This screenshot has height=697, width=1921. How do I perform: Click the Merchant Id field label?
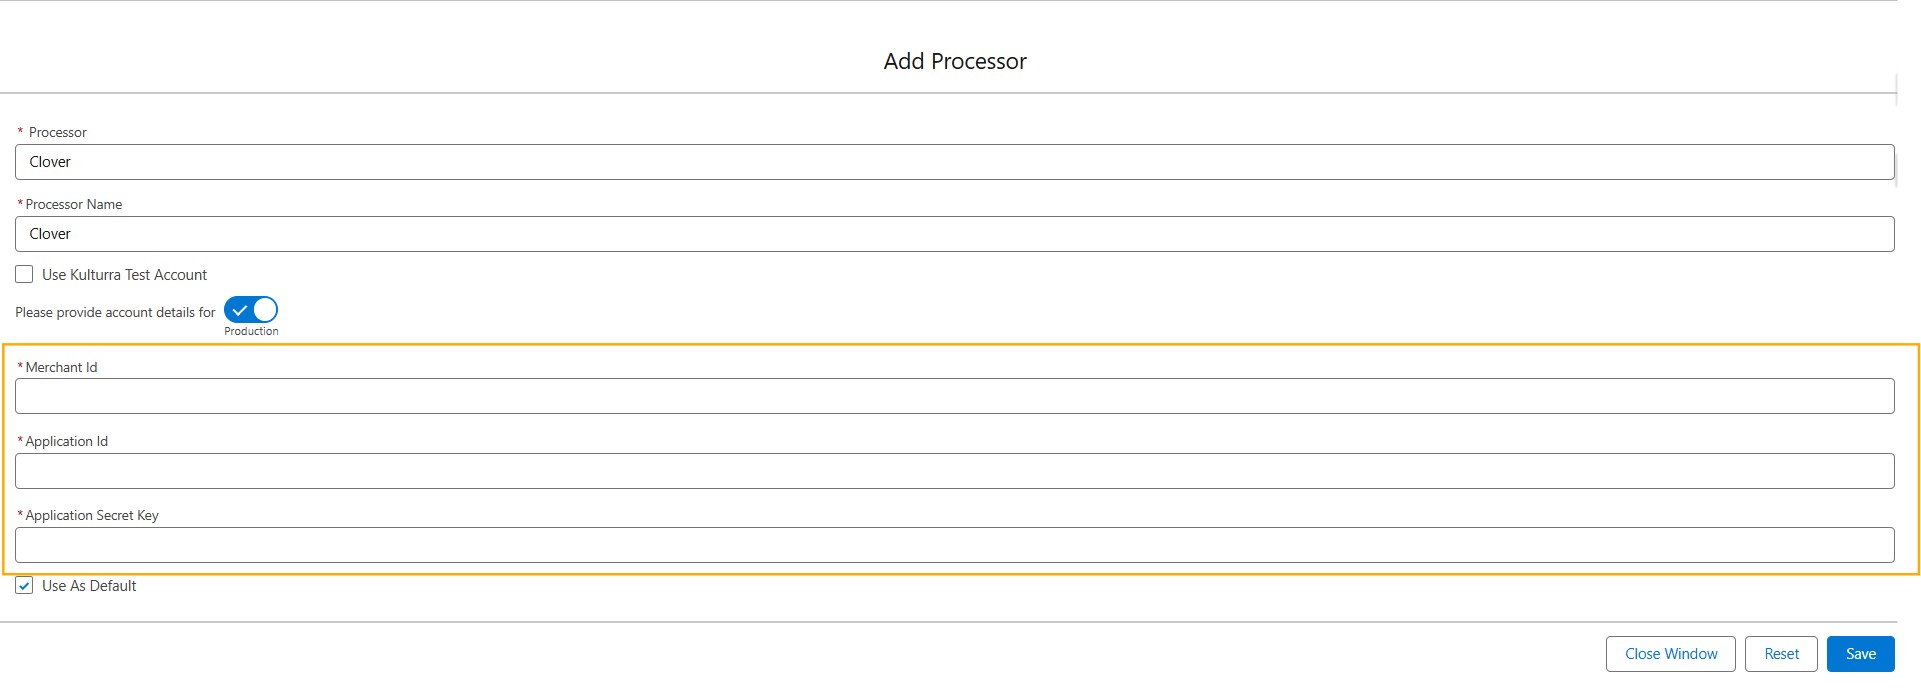(x=61, y=367)
